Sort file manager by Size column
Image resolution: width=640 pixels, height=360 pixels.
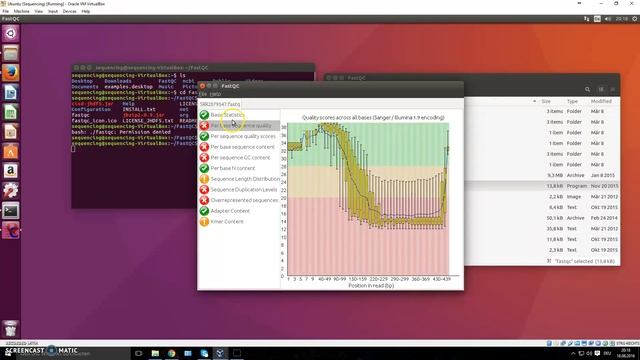(x=546, y=101)
